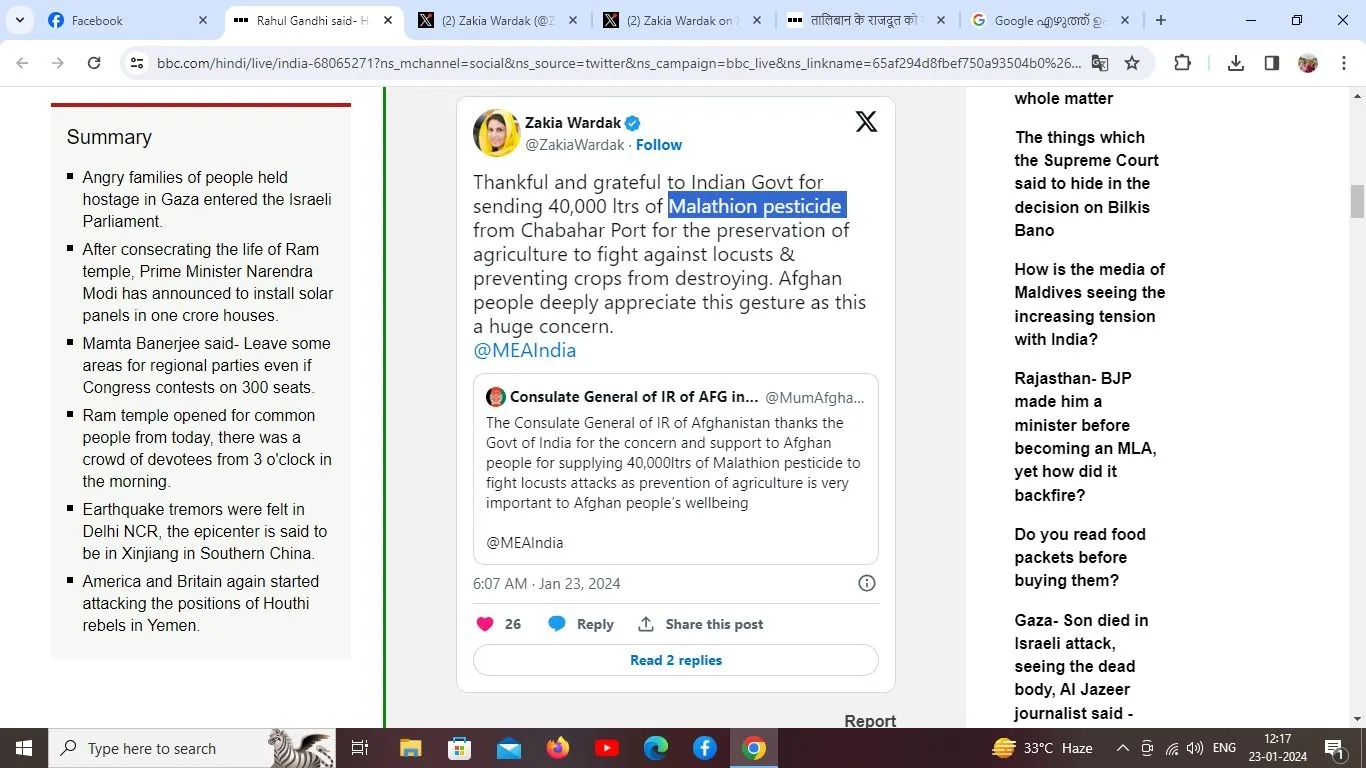Viewport: 1366px width, 768px height.
Task: View site information icon in address bar
Action: (137, 63)
